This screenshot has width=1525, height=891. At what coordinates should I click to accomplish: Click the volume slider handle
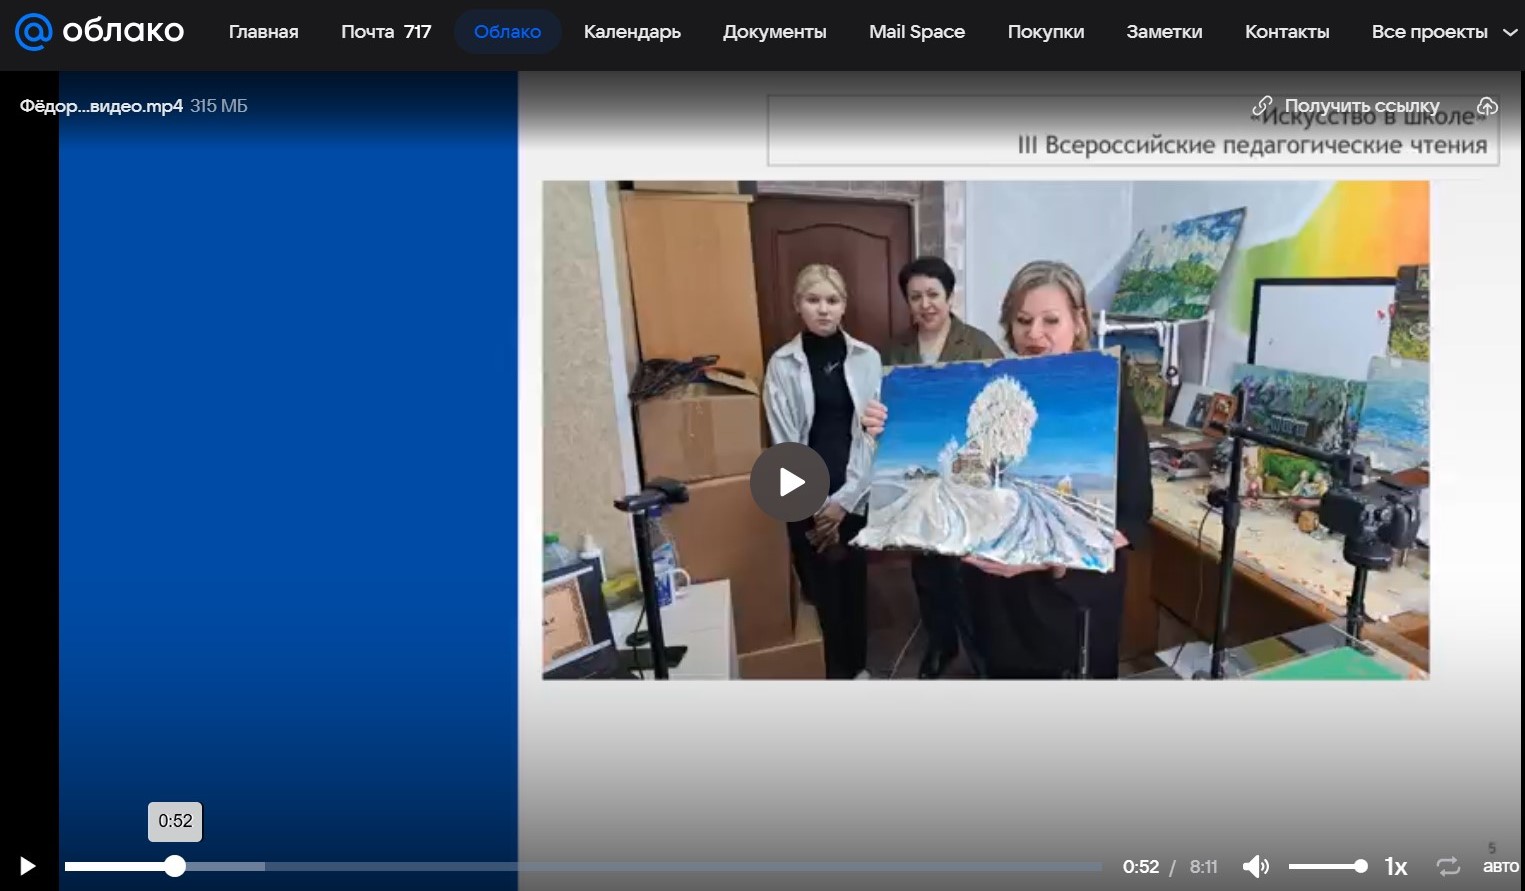click(x=1360, y=866)
